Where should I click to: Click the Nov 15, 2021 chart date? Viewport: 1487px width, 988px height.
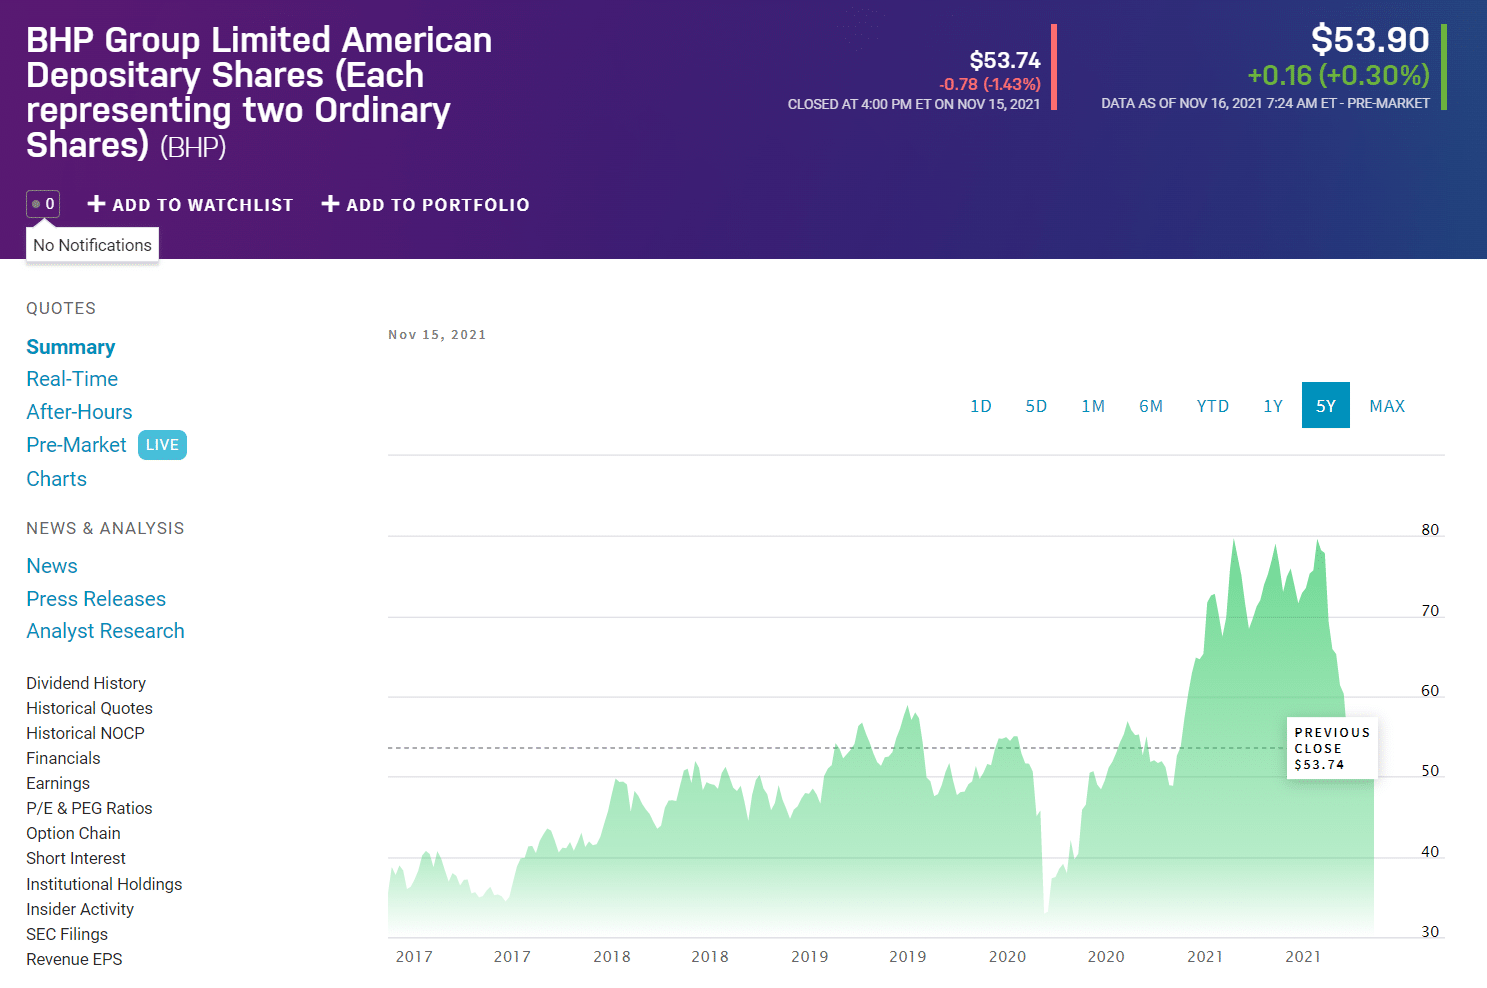(437, 335)
